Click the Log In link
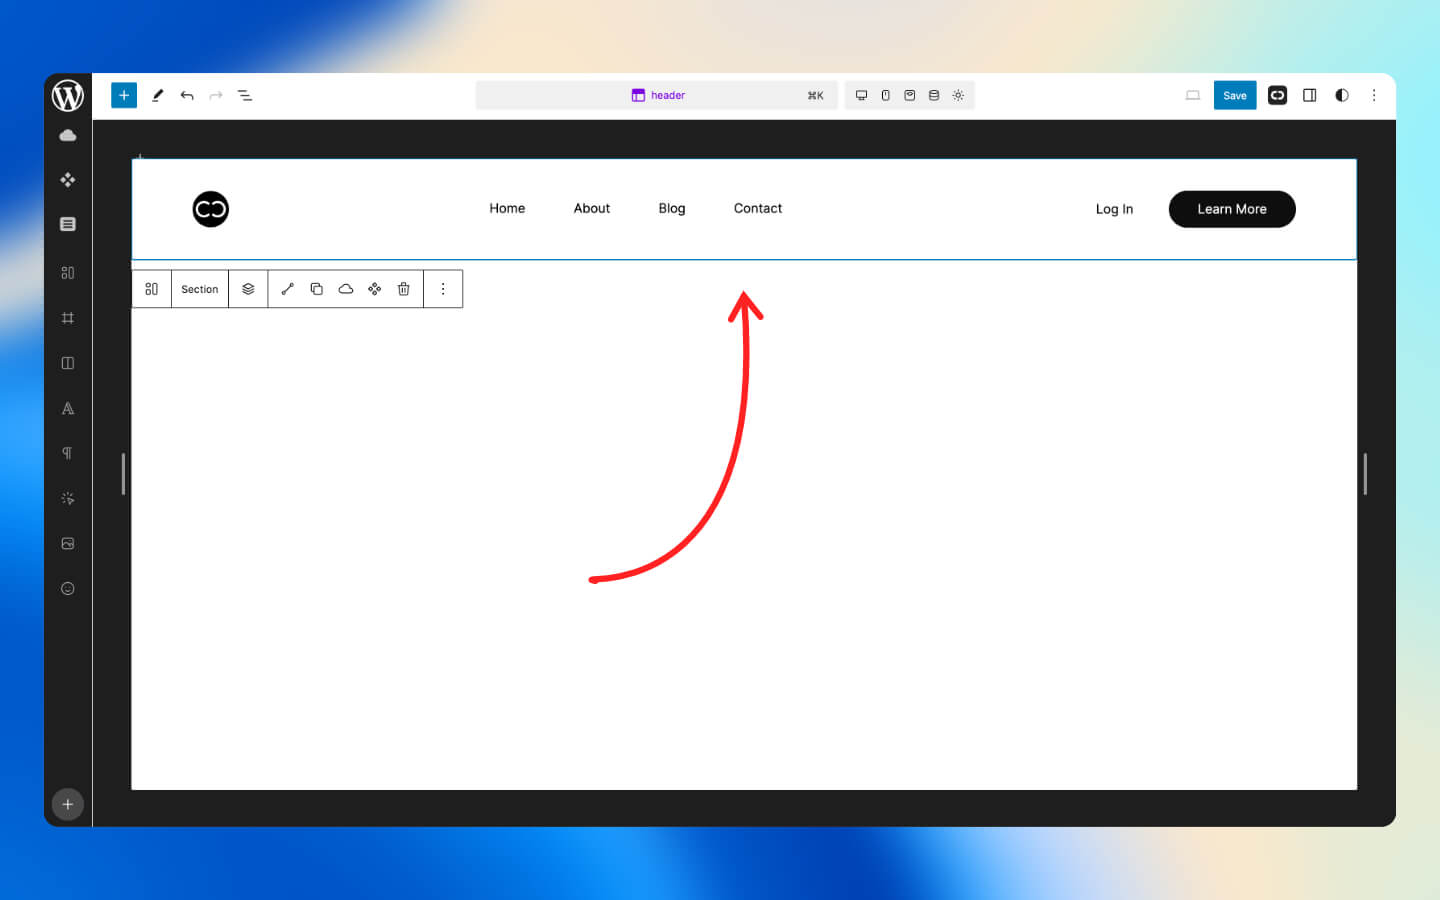 pyautogui.click(x=1114, y=209)
